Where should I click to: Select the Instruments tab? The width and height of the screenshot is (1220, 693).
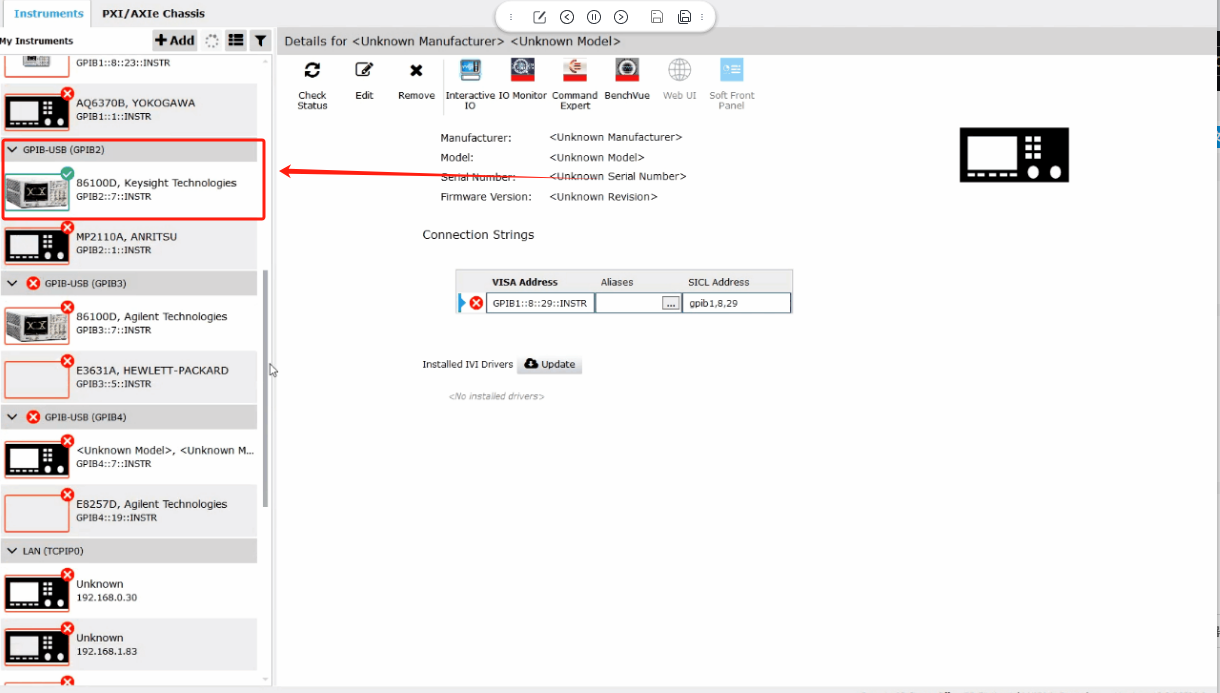click(48, 13)
